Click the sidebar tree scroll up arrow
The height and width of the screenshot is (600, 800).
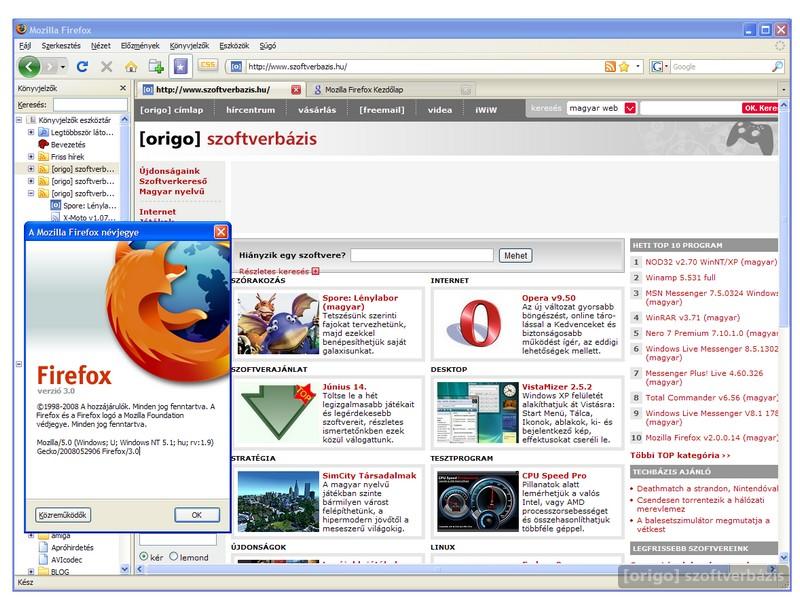pyautogui.click(x=124, y=119)
